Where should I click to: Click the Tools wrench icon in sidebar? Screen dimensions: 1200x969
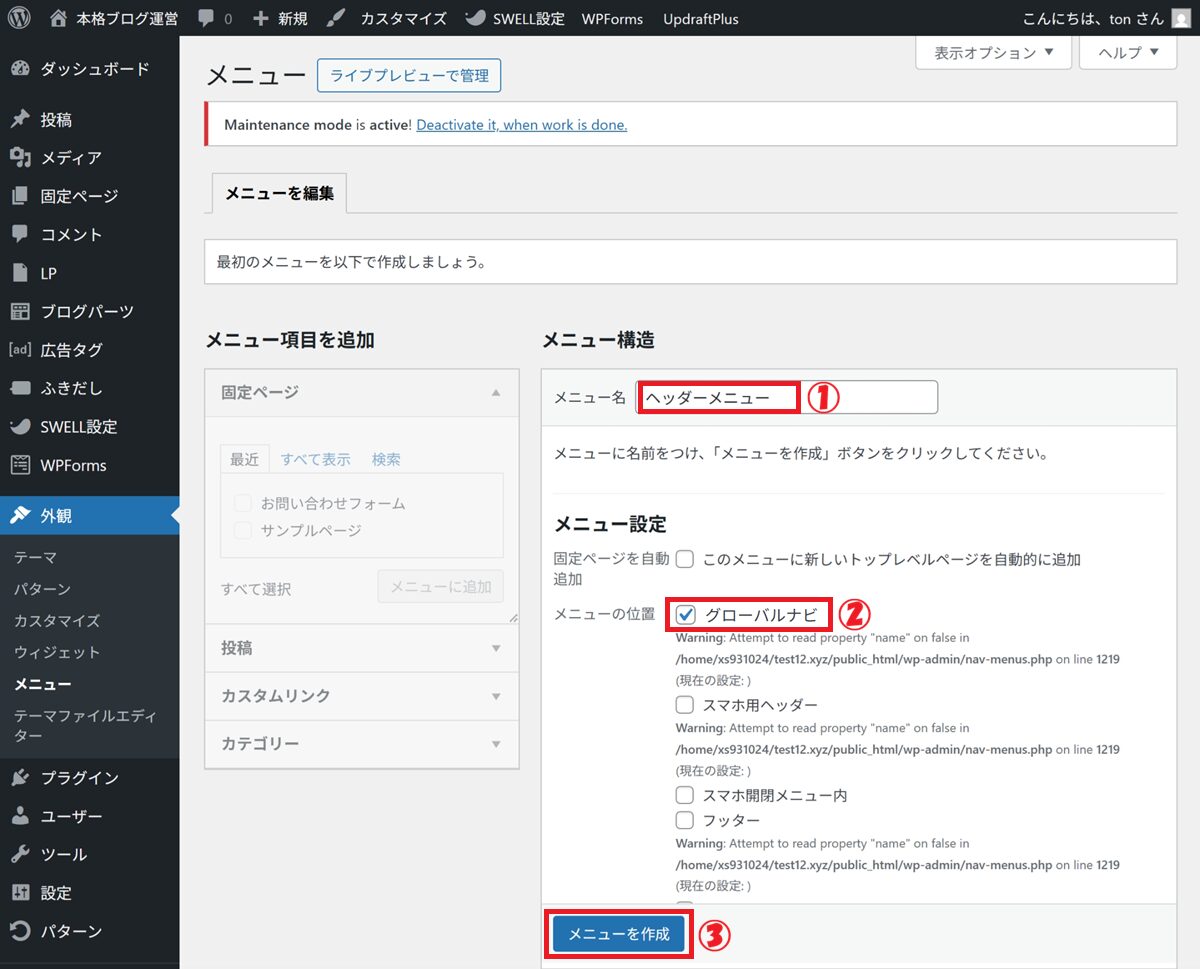[20, 854]
